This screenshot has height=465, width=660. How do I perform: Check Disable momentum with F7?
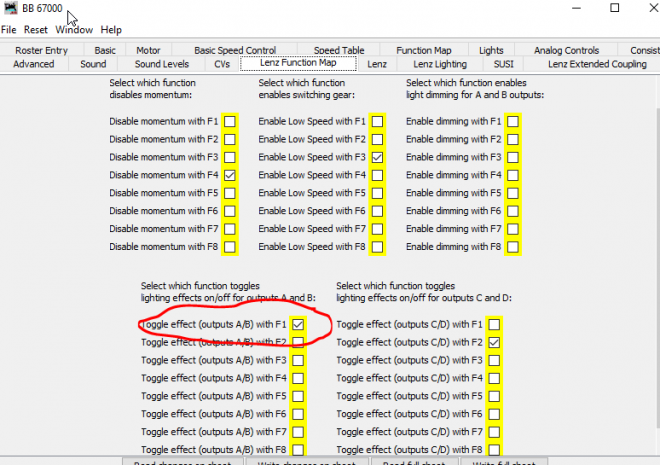[x=230, y=229]
